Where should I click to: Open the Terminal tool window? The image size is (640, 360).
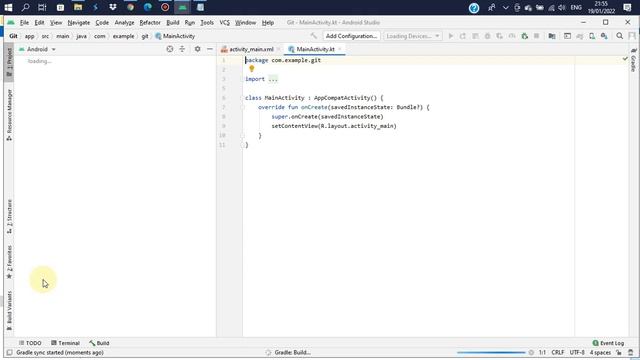click(65, 343)
